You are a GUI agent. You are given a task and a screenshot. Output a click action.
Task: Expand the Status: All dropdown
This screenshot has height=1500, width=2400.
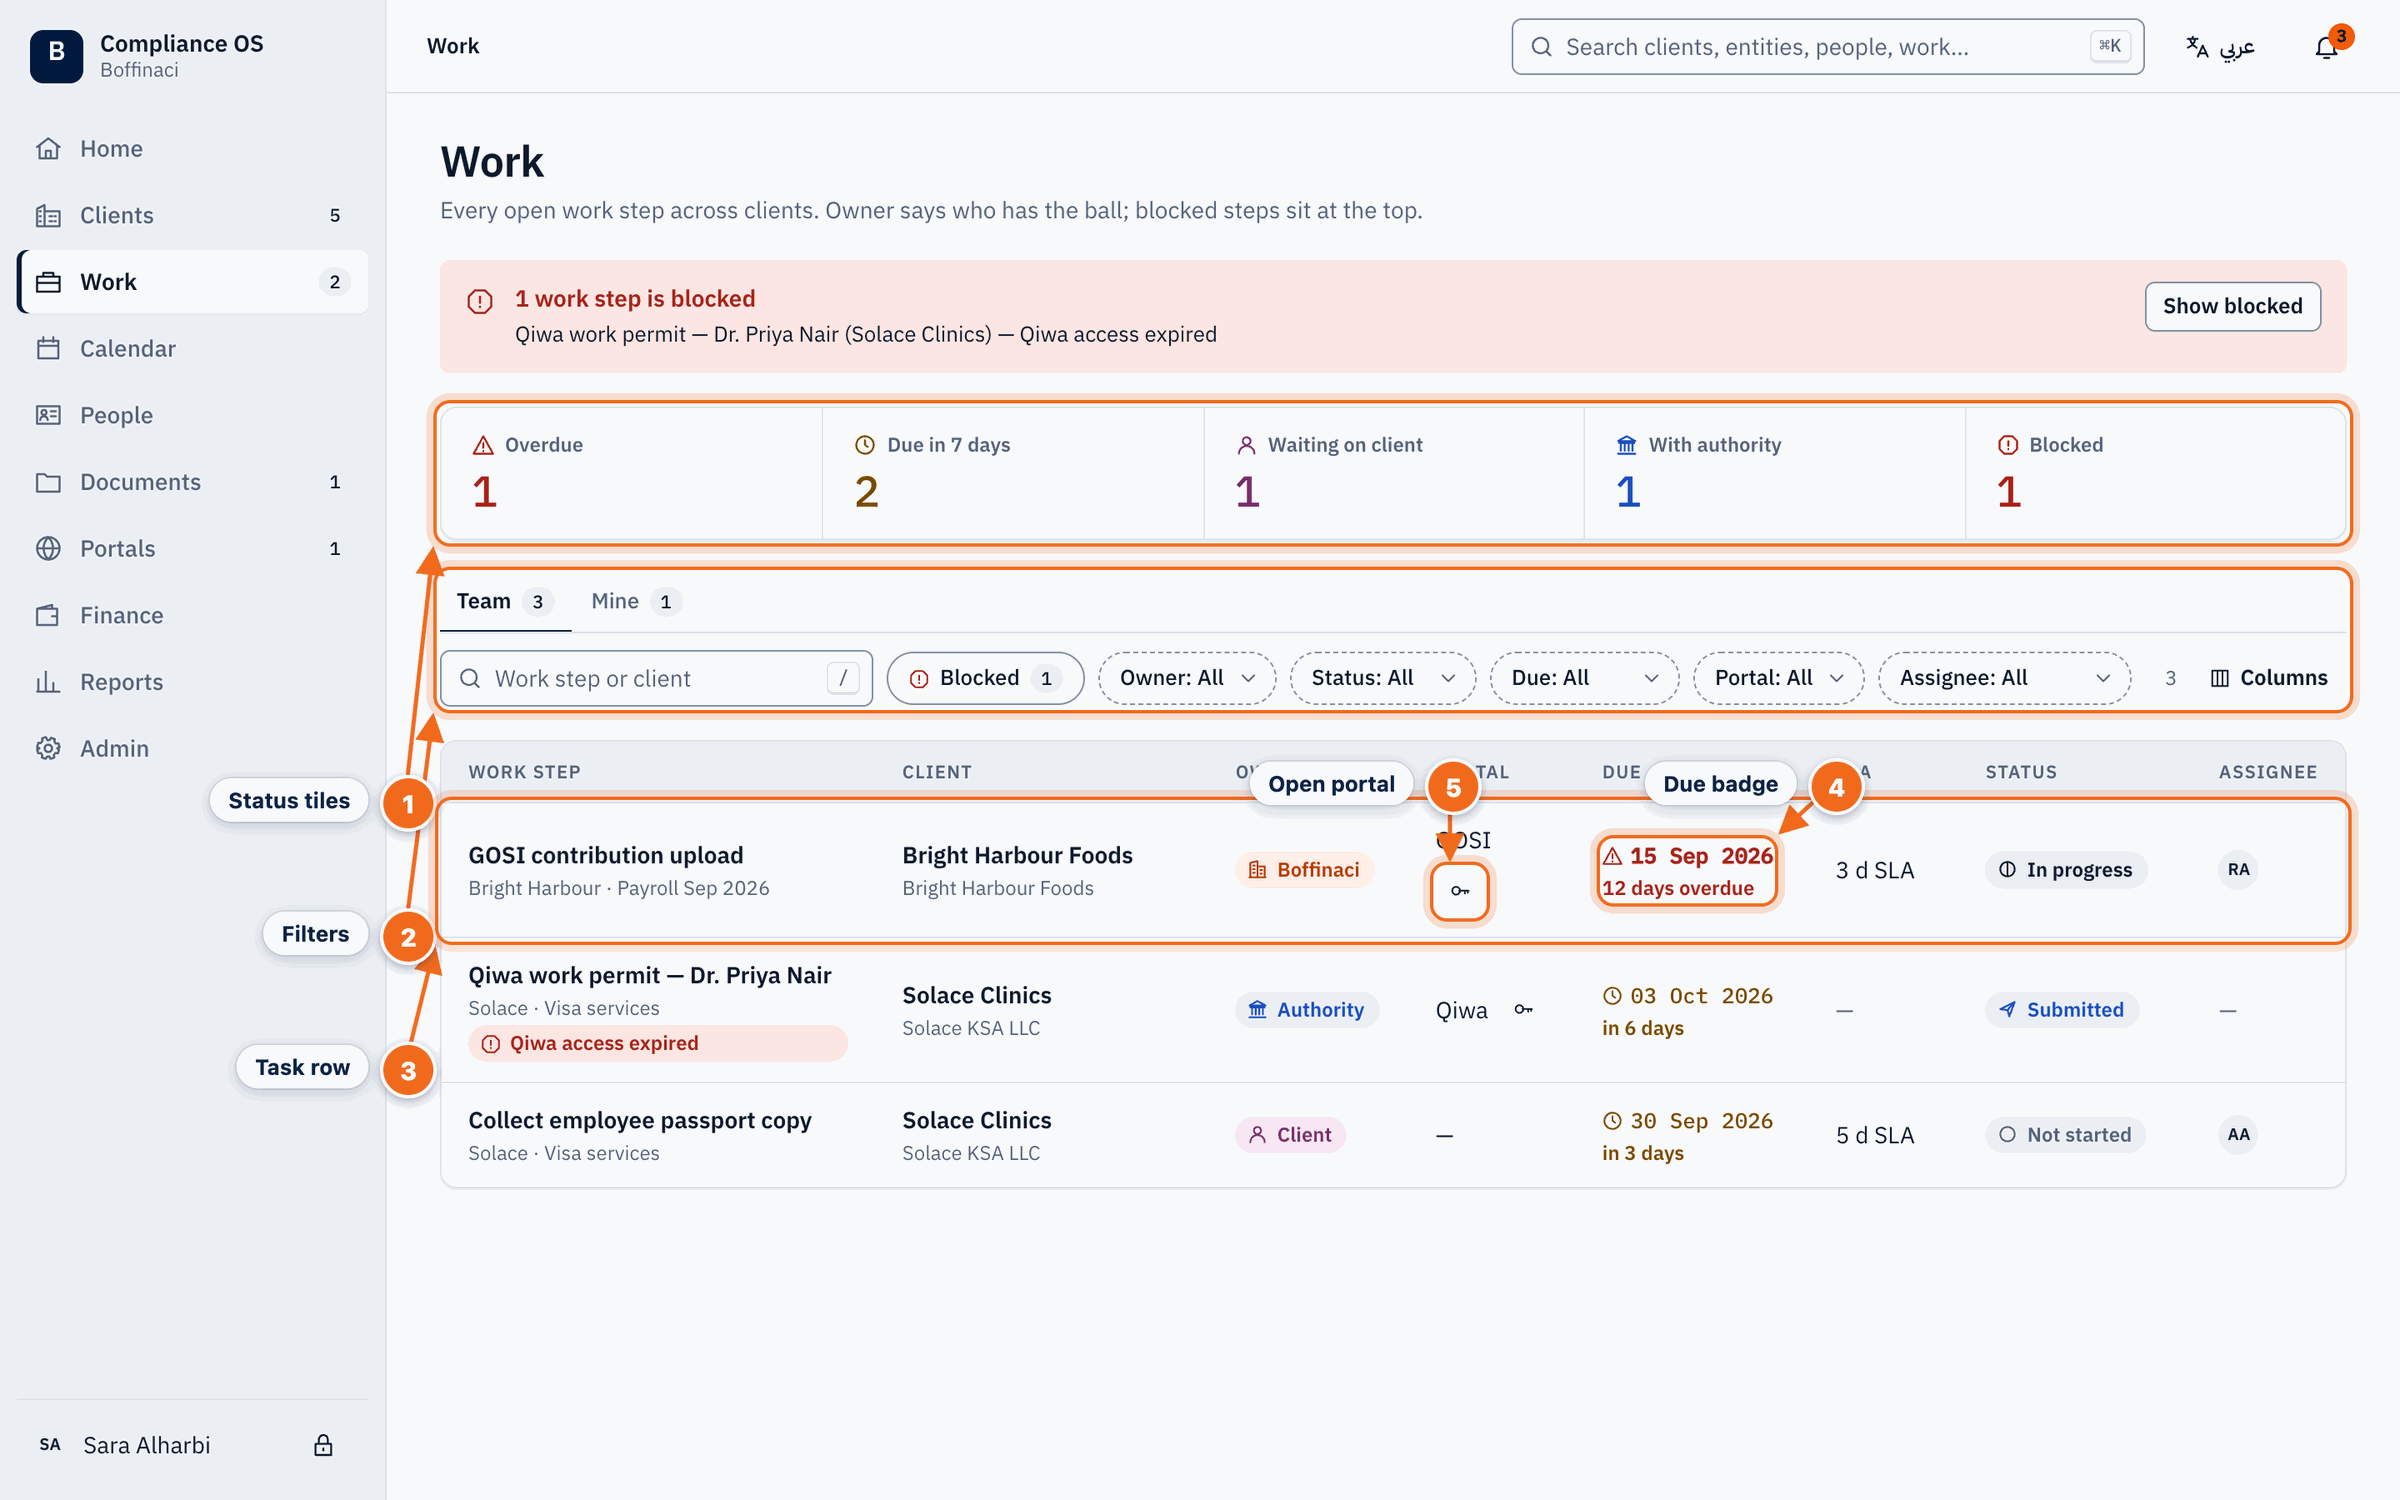[1383, 678]
